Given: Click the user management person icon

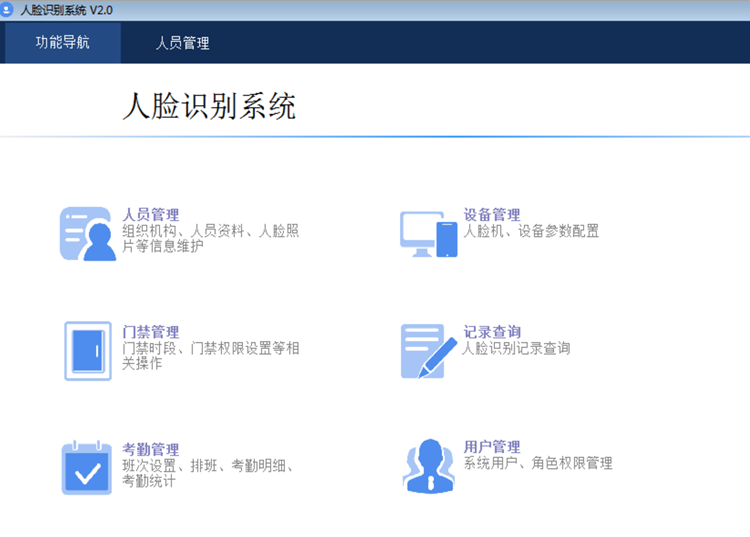Looking at the screenshot, I should pyautogui.click(x=428, y=466).
